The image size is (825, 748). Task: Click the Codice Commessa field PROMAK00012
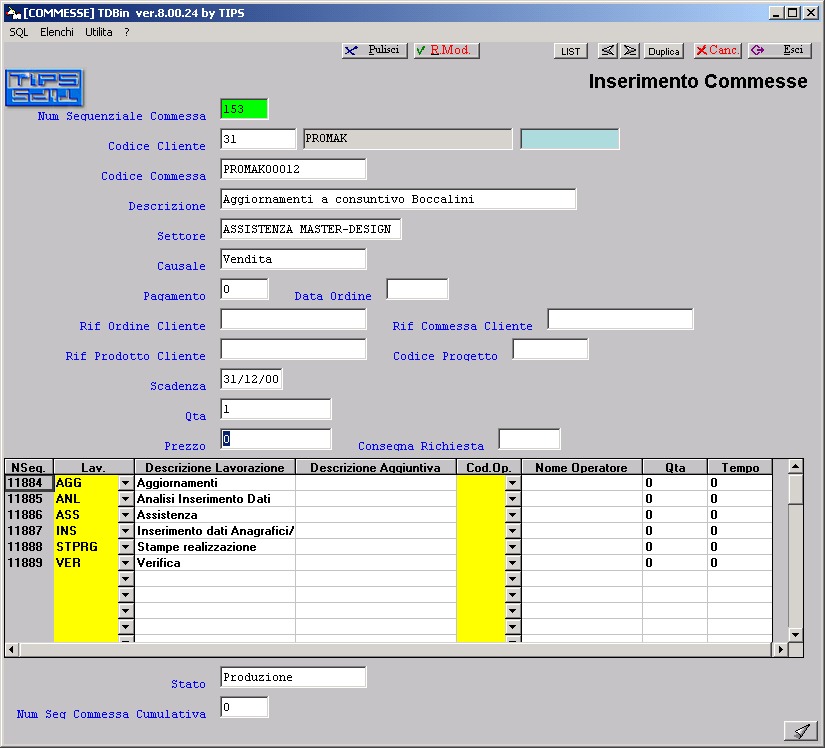(293, 169)
